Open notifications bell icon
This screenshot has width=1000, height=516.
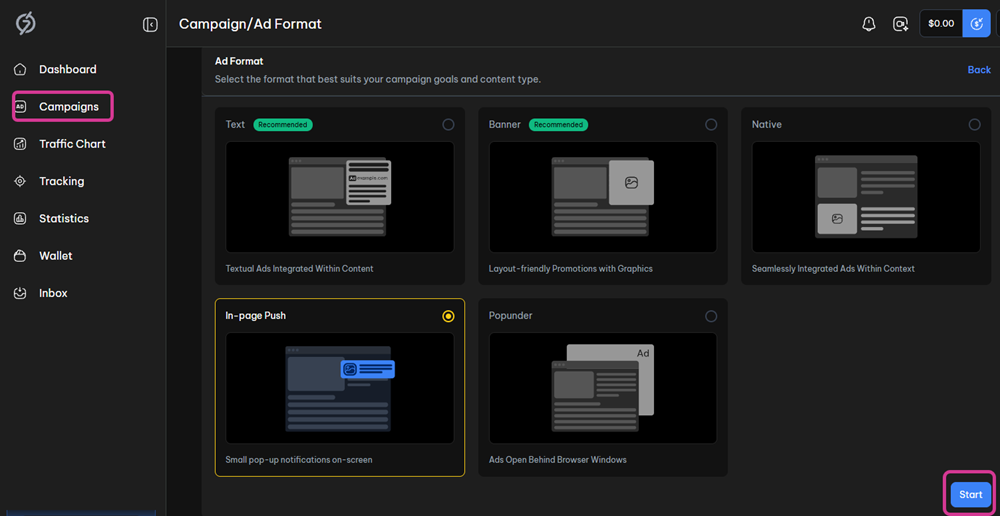pyautogui.click(x=869, y=24)
